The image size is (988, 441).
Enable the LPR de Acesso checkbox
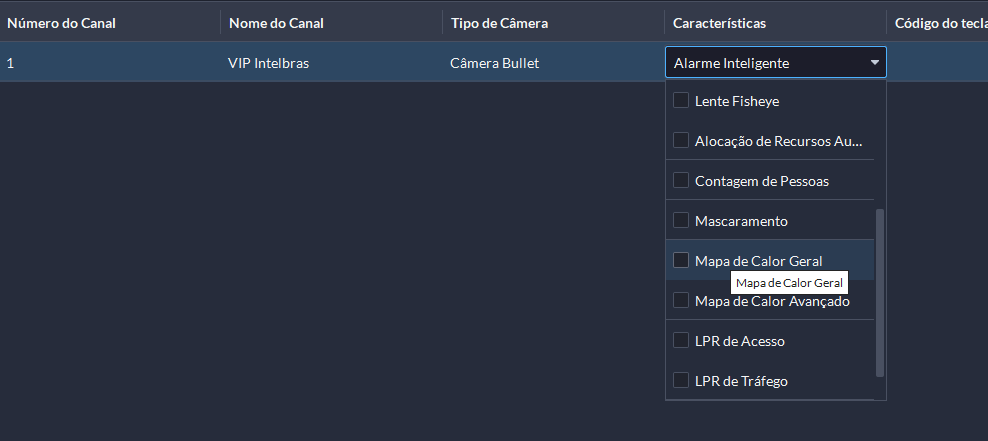[681, 340]
